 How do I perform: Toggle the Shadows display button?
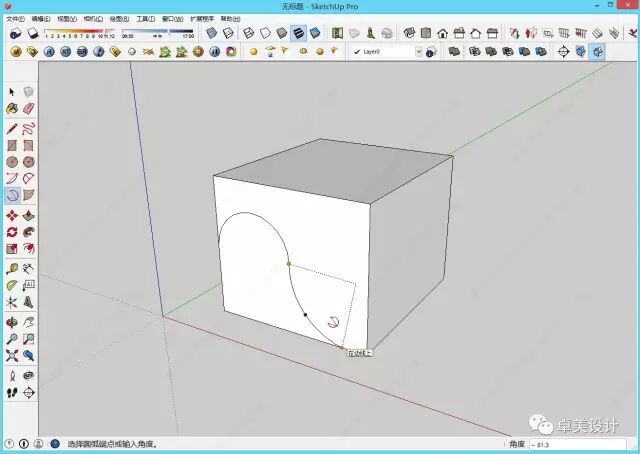pos(33,33)
